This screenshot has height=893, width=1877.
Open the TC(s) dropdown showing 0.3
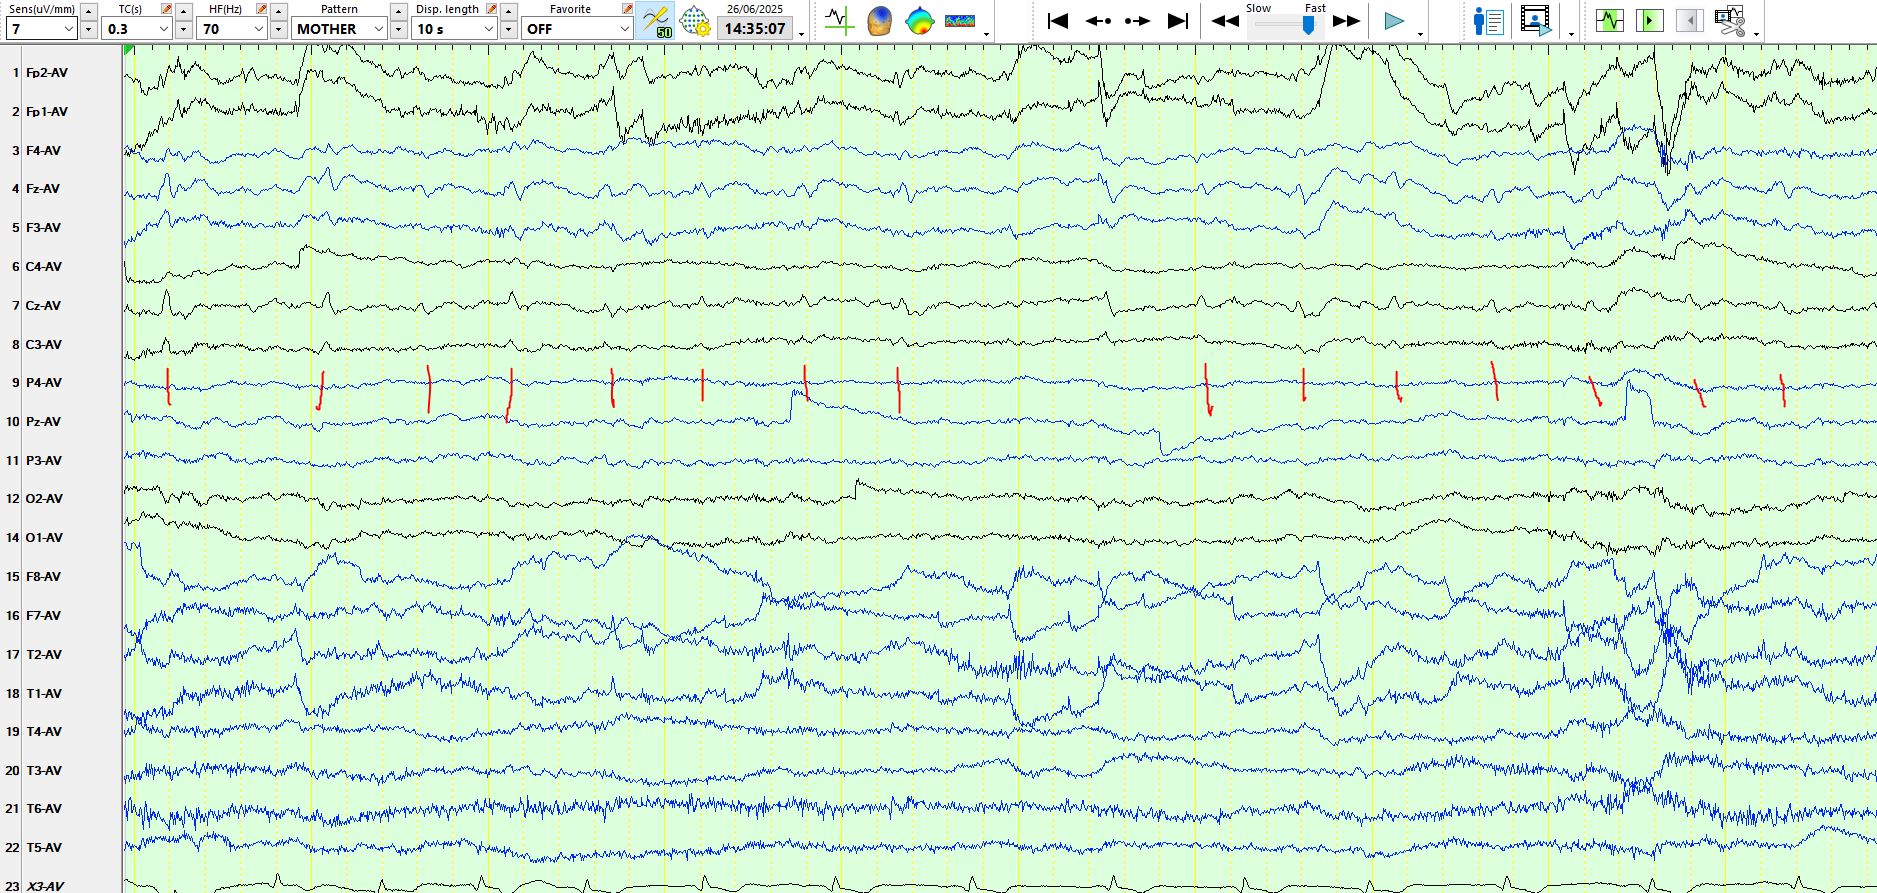tap(137, 29)
